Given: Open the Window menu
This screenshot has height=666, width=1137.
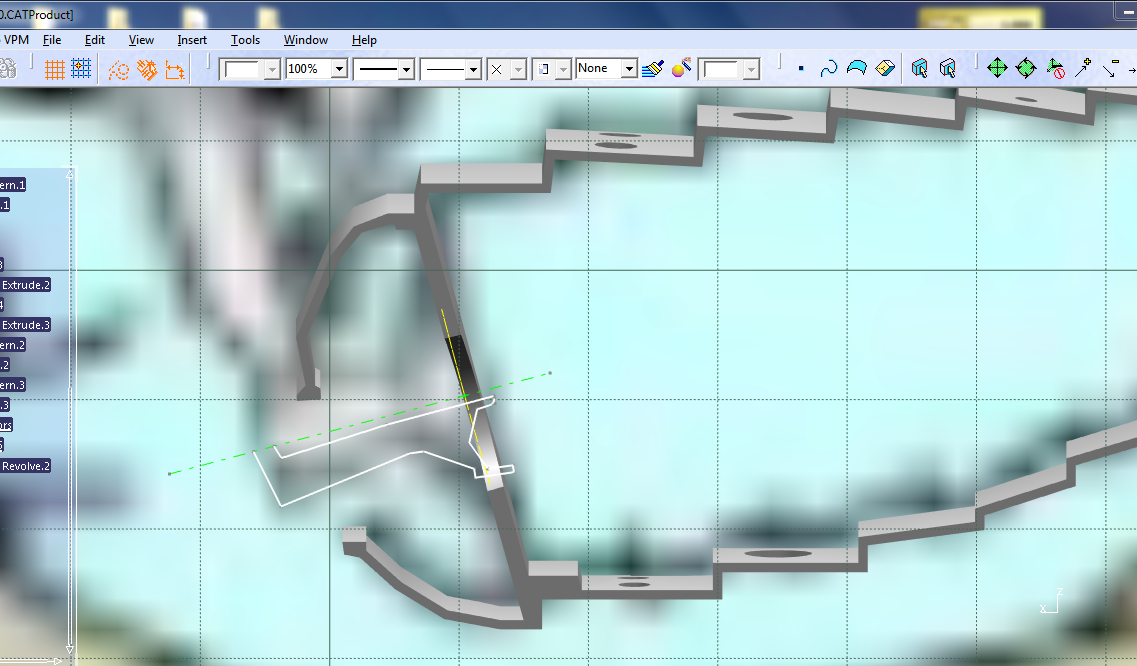Looking at the screenshot, I should click(305, 40).
